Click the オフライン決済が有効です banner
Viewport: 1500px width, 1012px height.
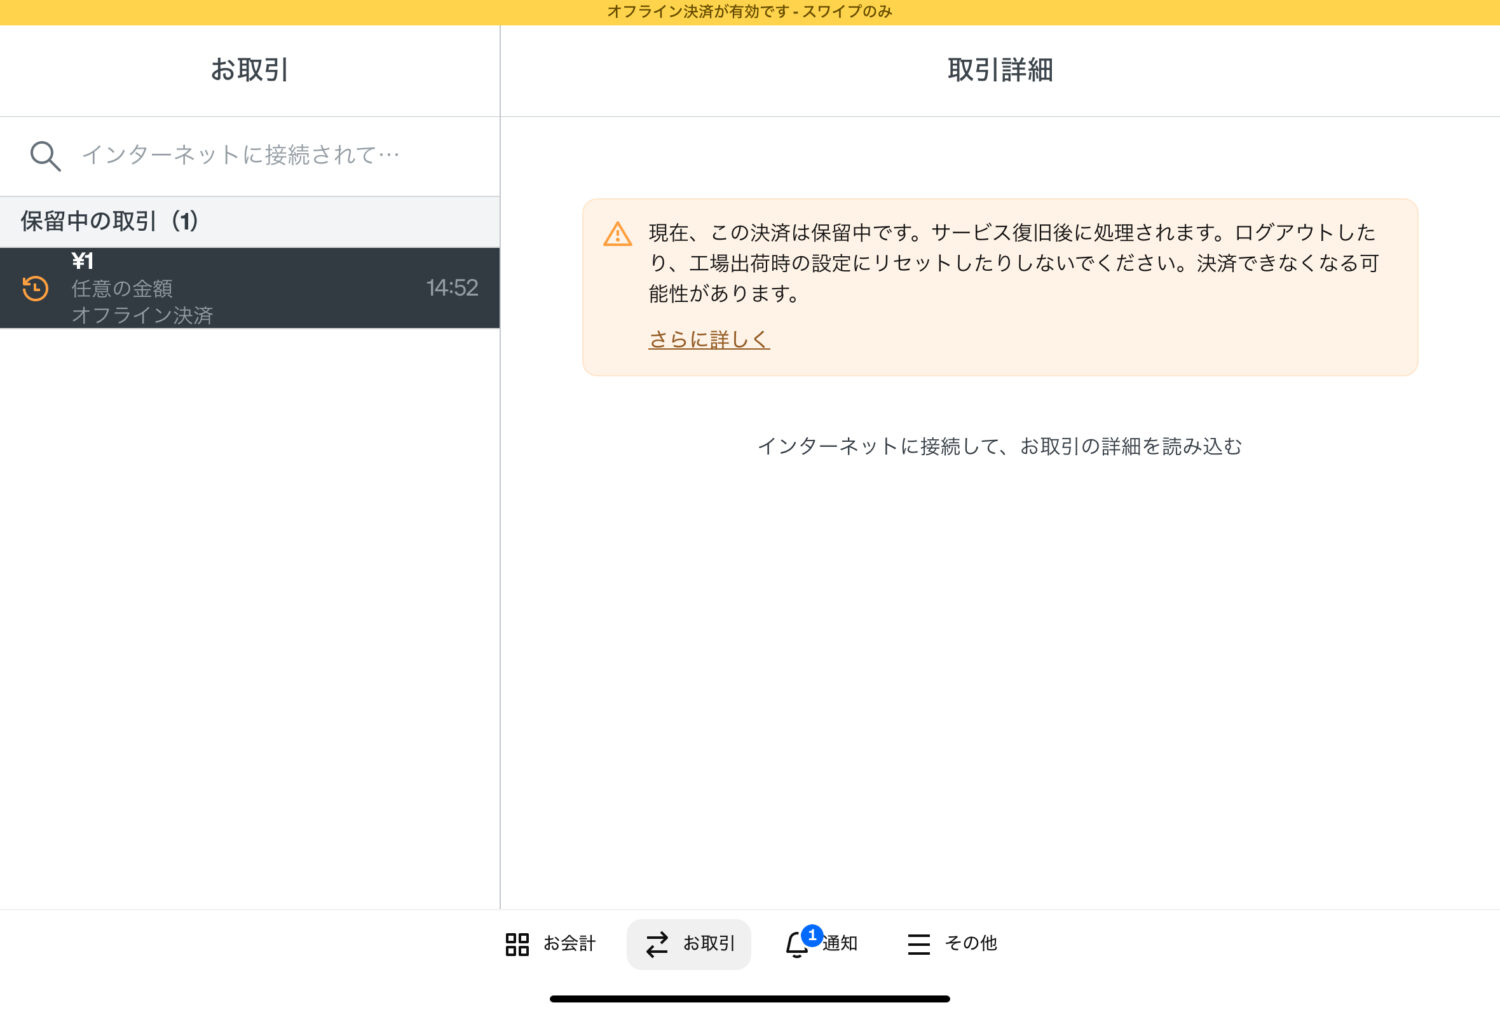(x=750, y=12)
